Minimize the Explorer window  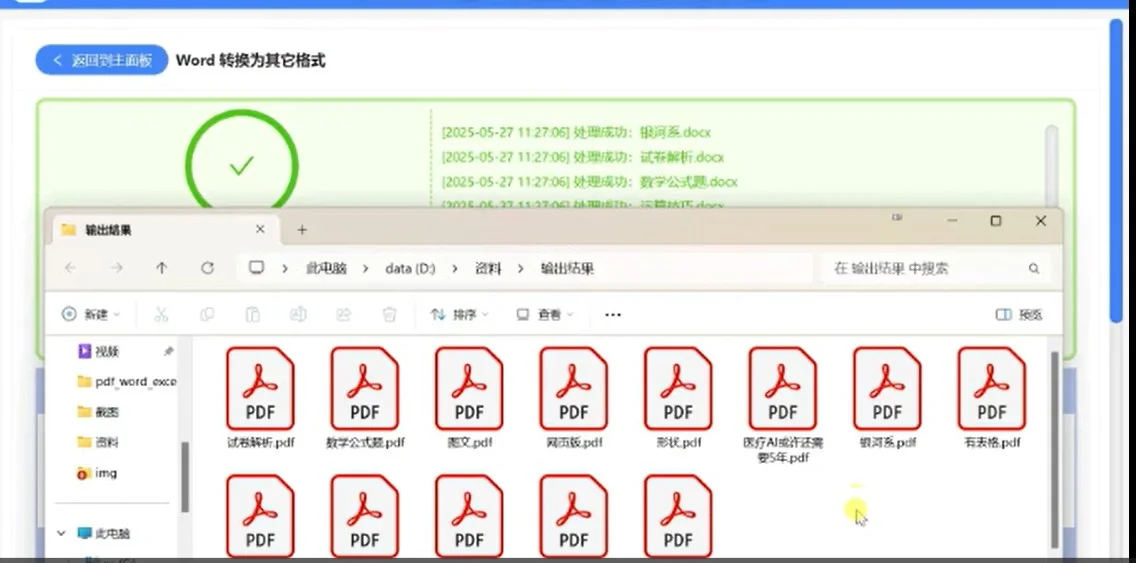click(952, 220)
